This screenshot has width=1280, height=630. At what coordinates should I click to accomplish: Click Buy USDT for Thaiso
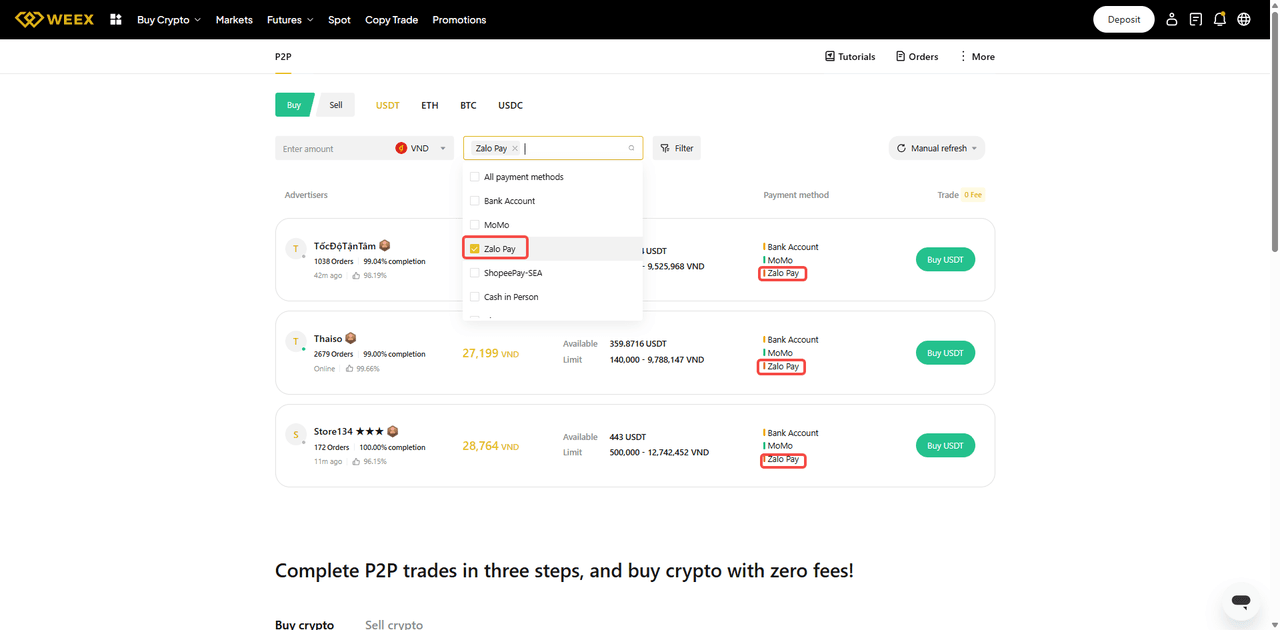pos(945,353)
